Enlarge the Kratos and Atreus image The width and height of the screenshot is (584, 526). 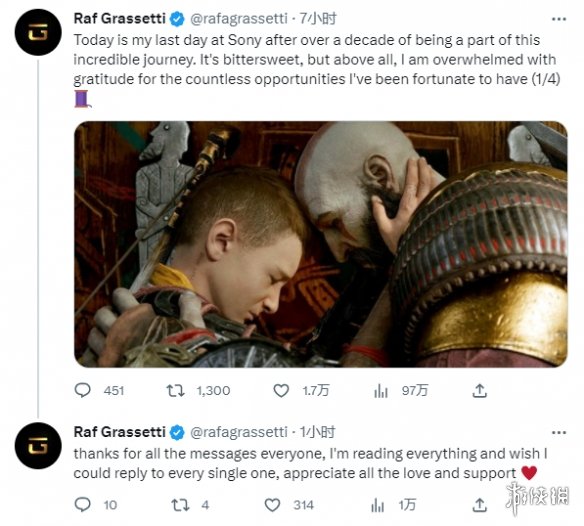coord(321,244)
